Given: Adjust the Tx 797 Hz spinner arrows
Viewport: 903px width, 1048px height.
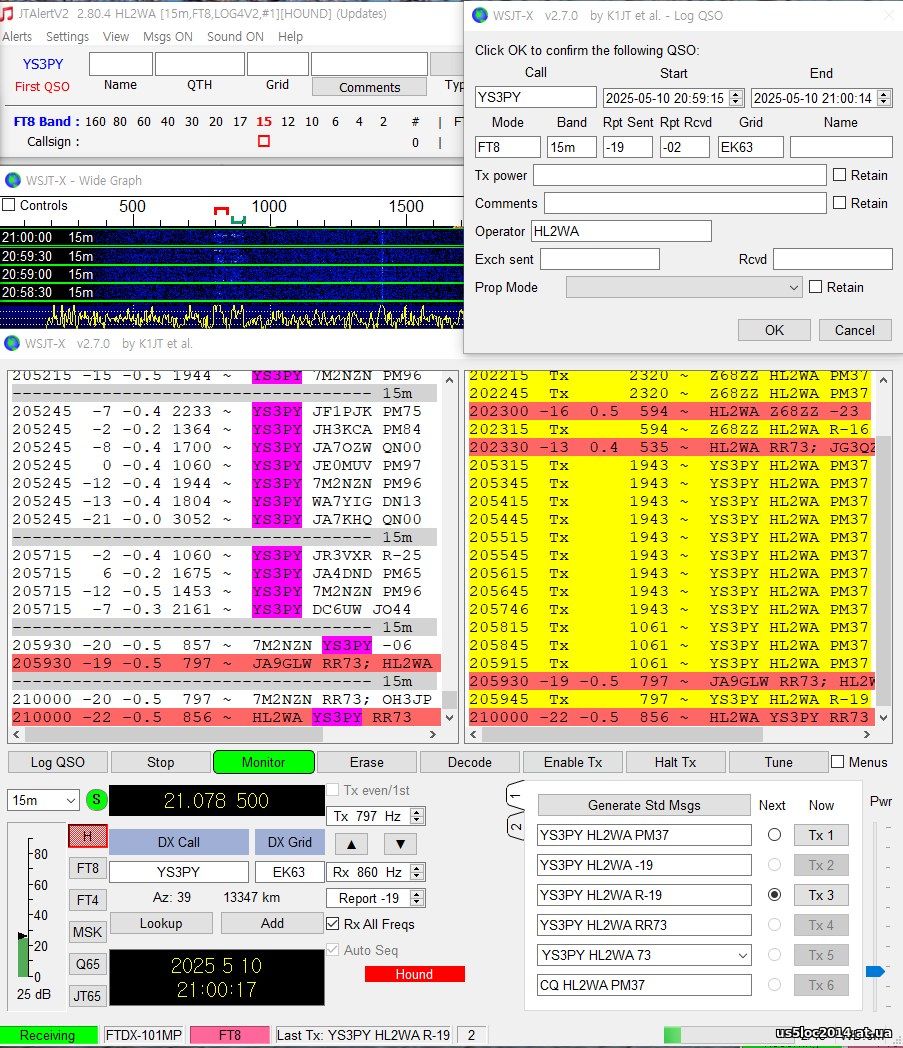Looking at the screenshot, I should pos(417,816).
